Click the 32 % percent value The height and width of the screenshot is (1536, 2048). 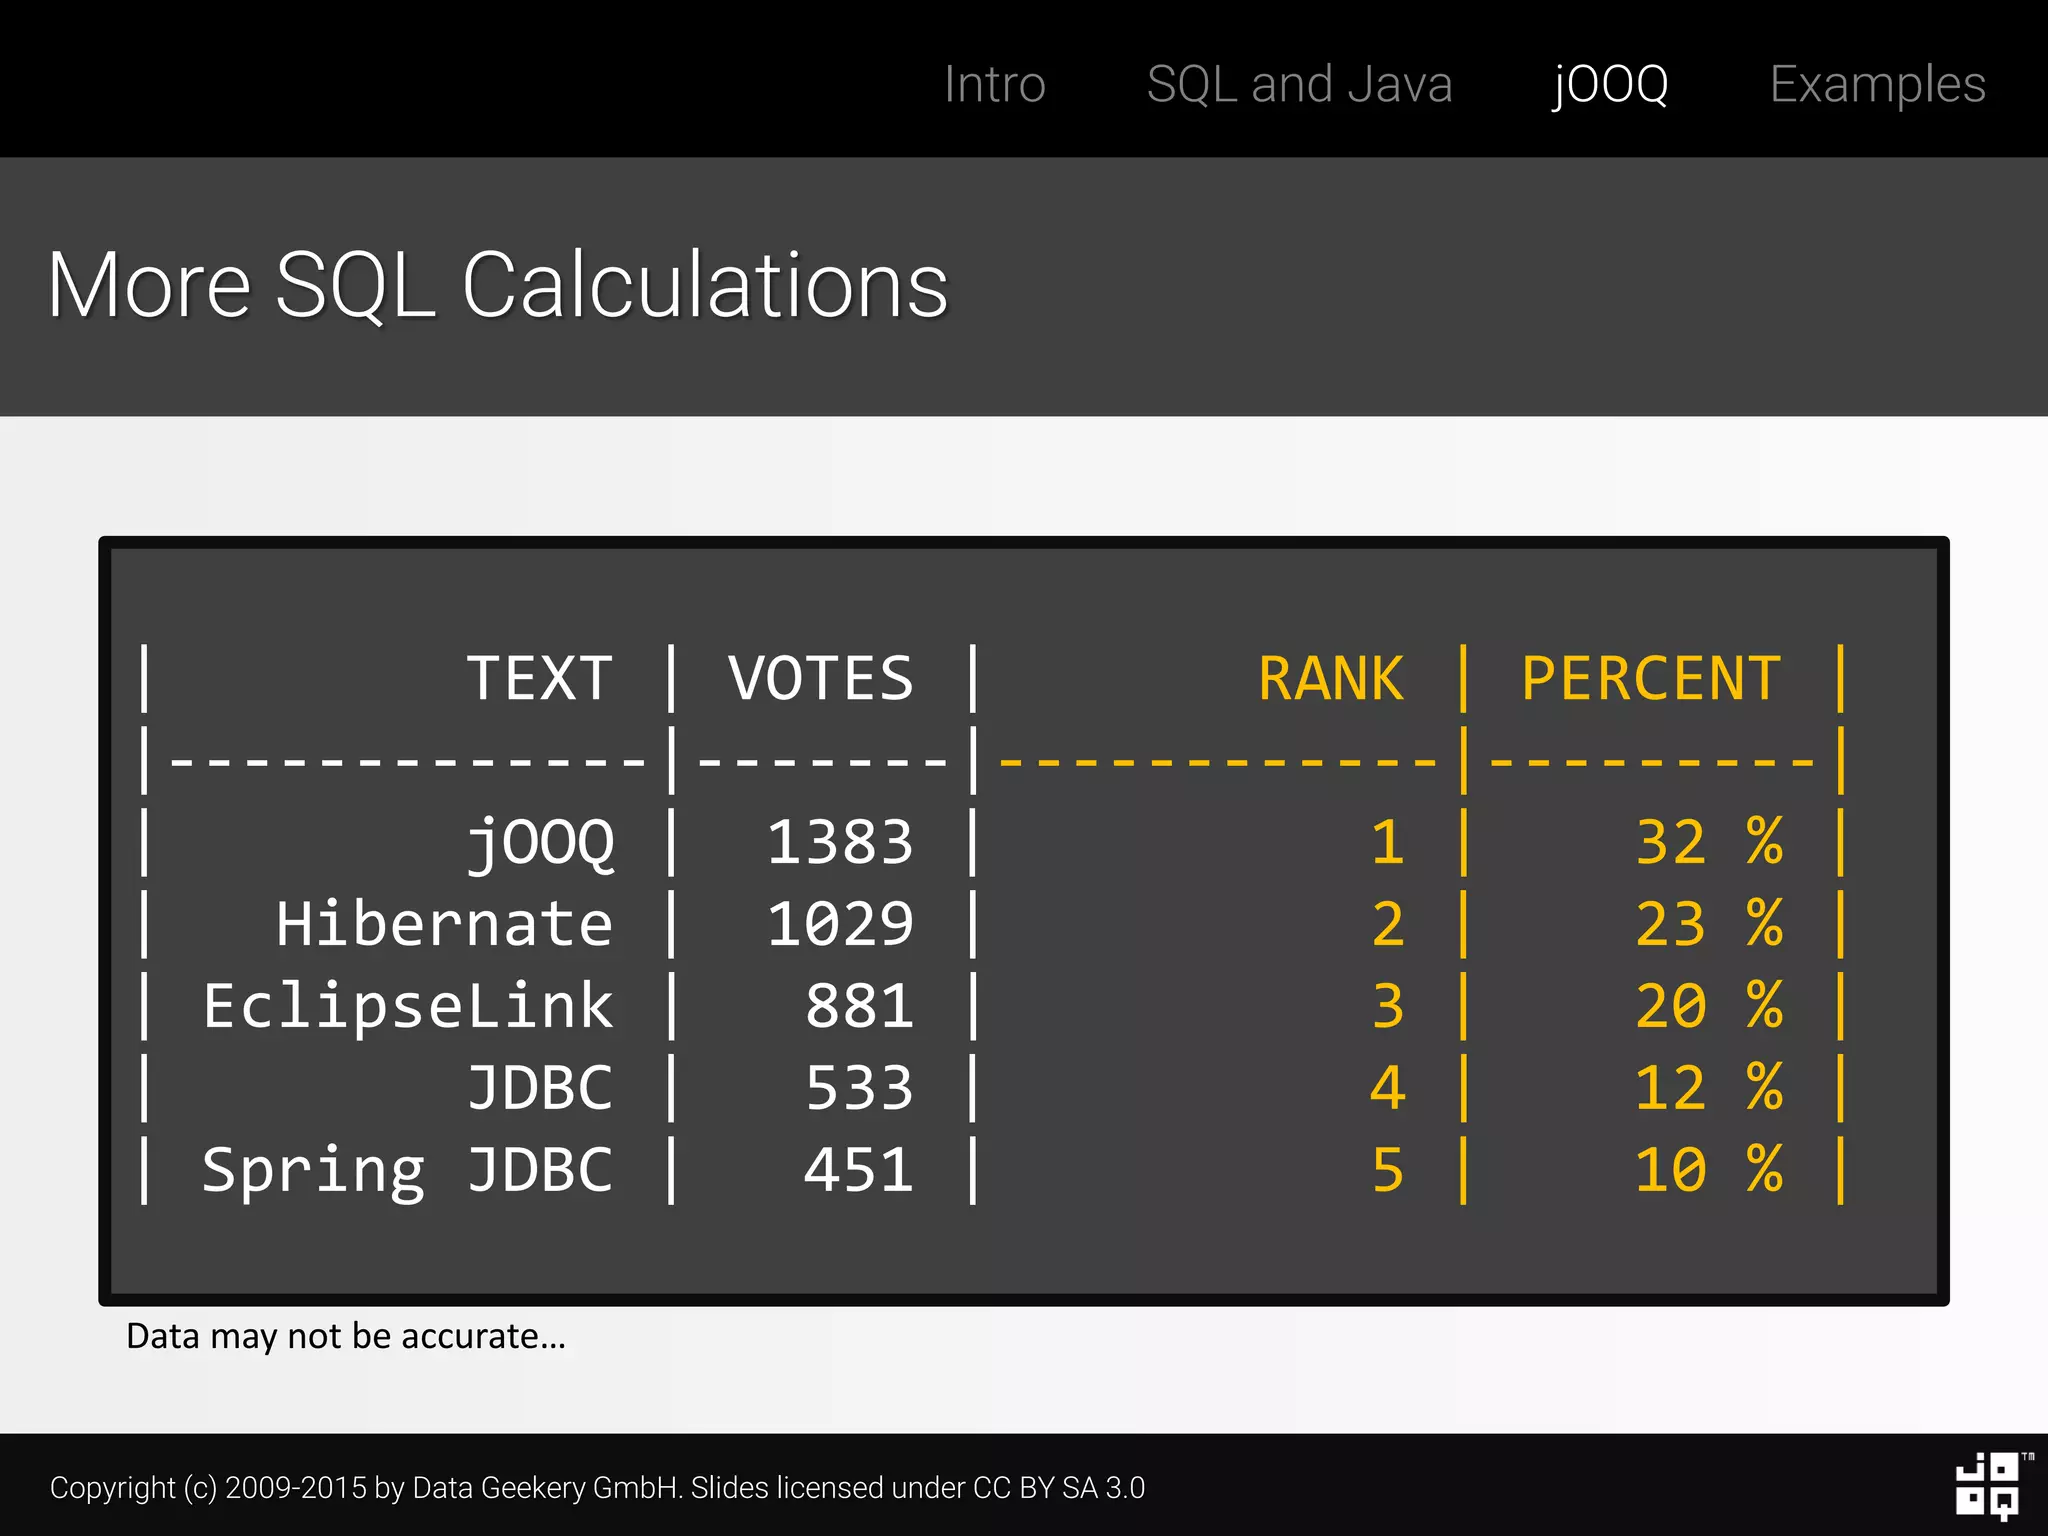(1708, 842)
